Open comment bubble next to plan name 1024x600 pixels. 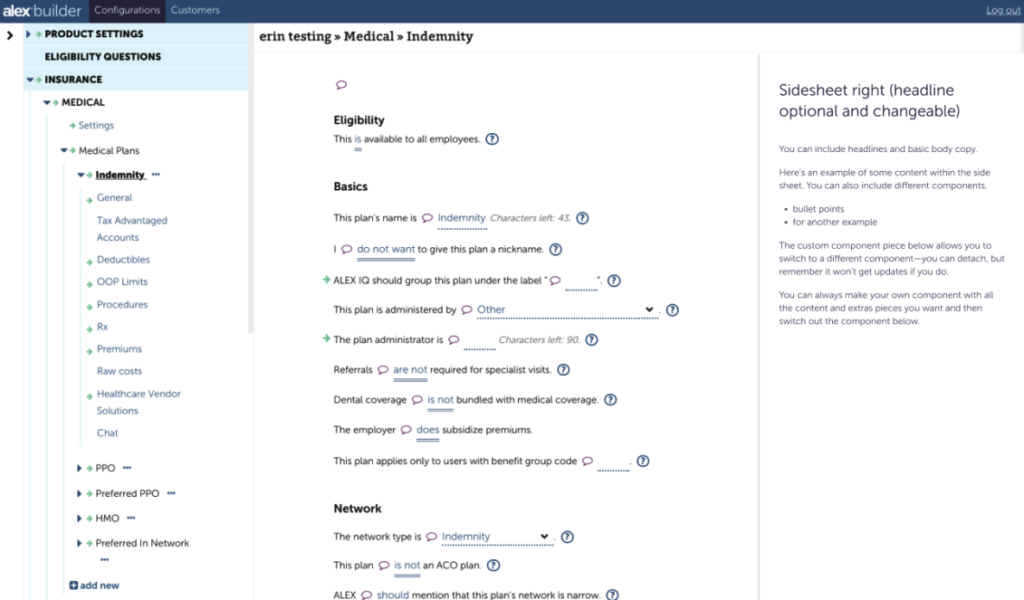click(427, 218)
